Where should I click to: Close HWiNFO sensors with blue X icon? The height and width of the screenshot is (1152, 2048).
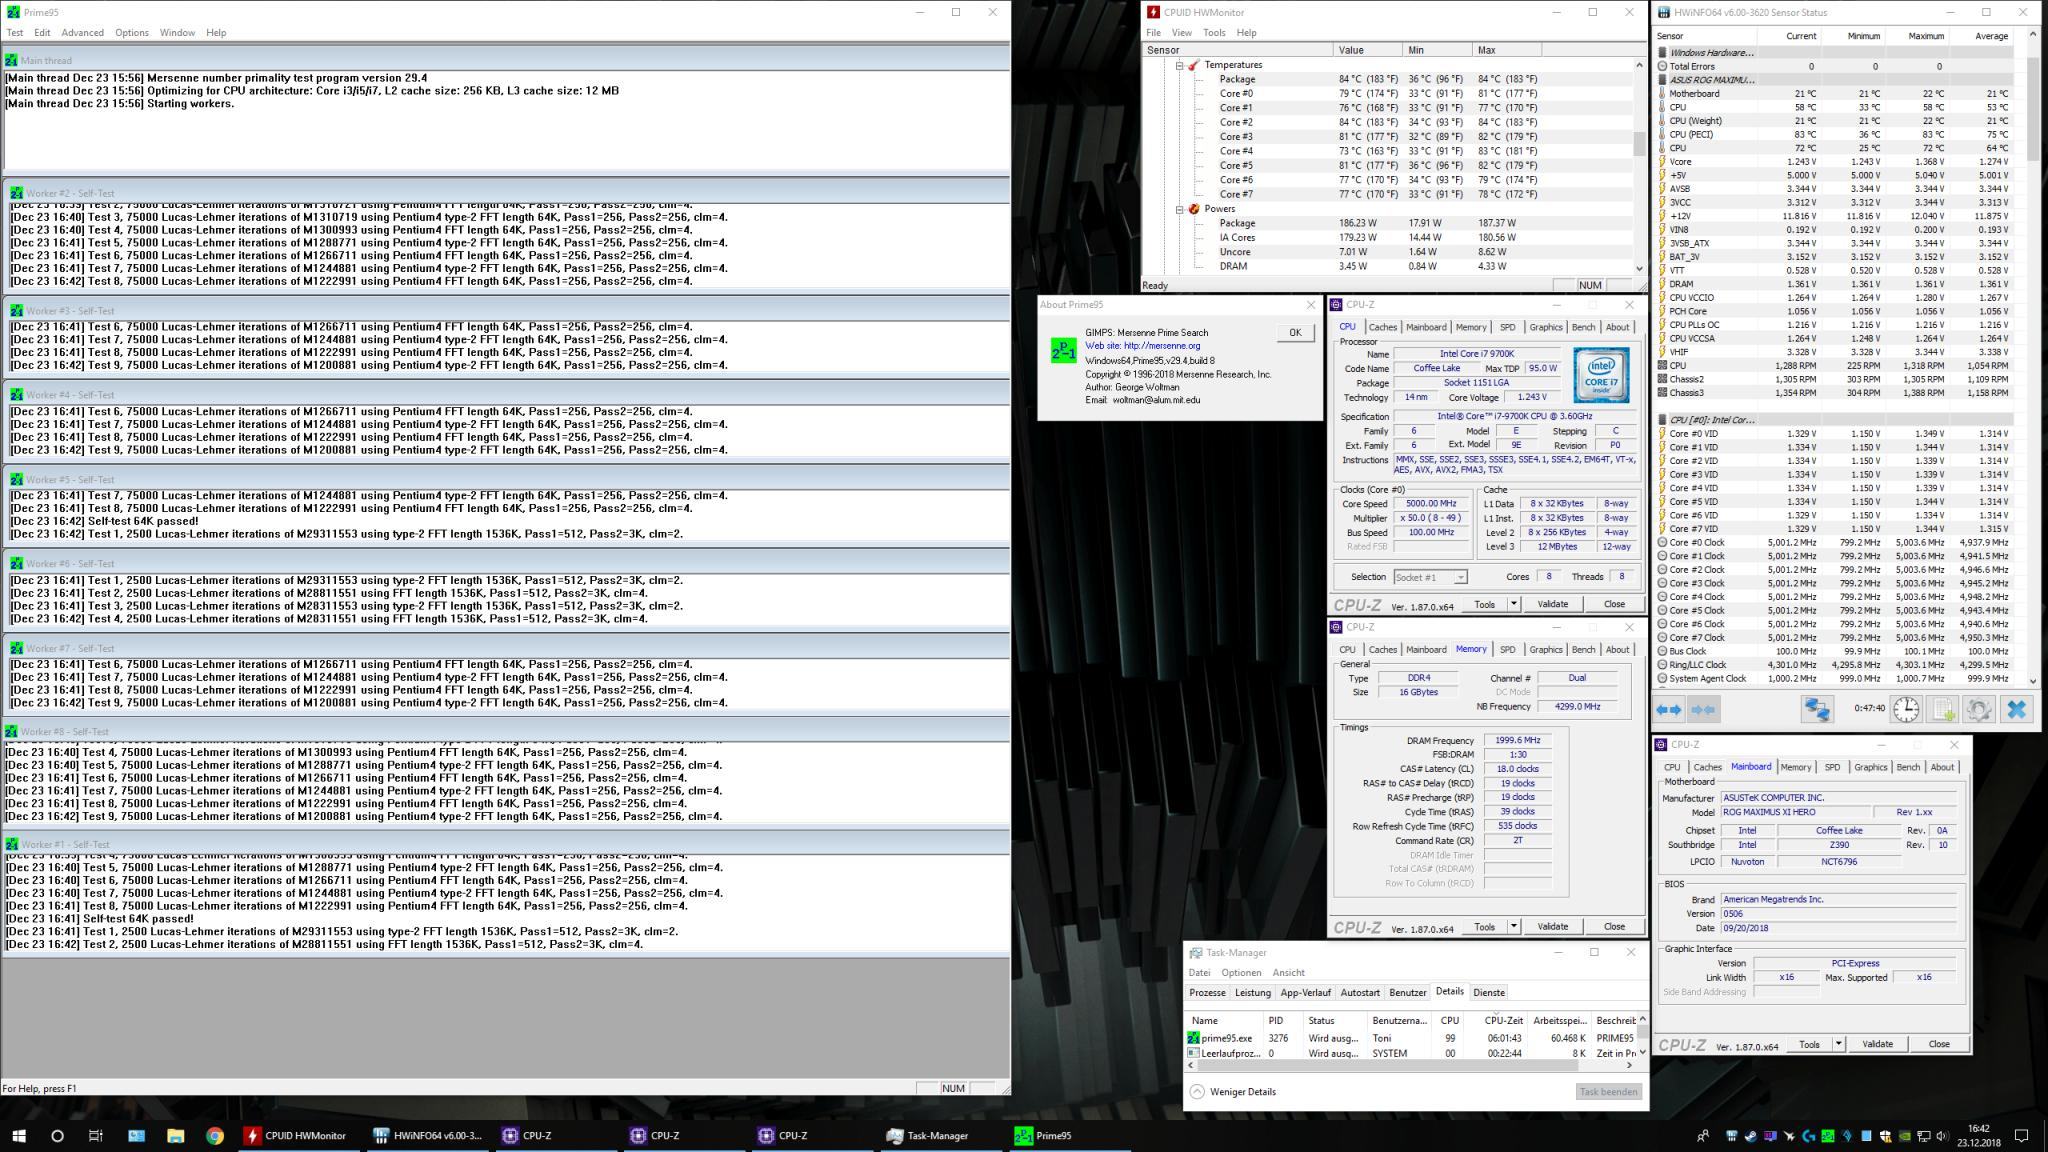(x=2016, y=709)
